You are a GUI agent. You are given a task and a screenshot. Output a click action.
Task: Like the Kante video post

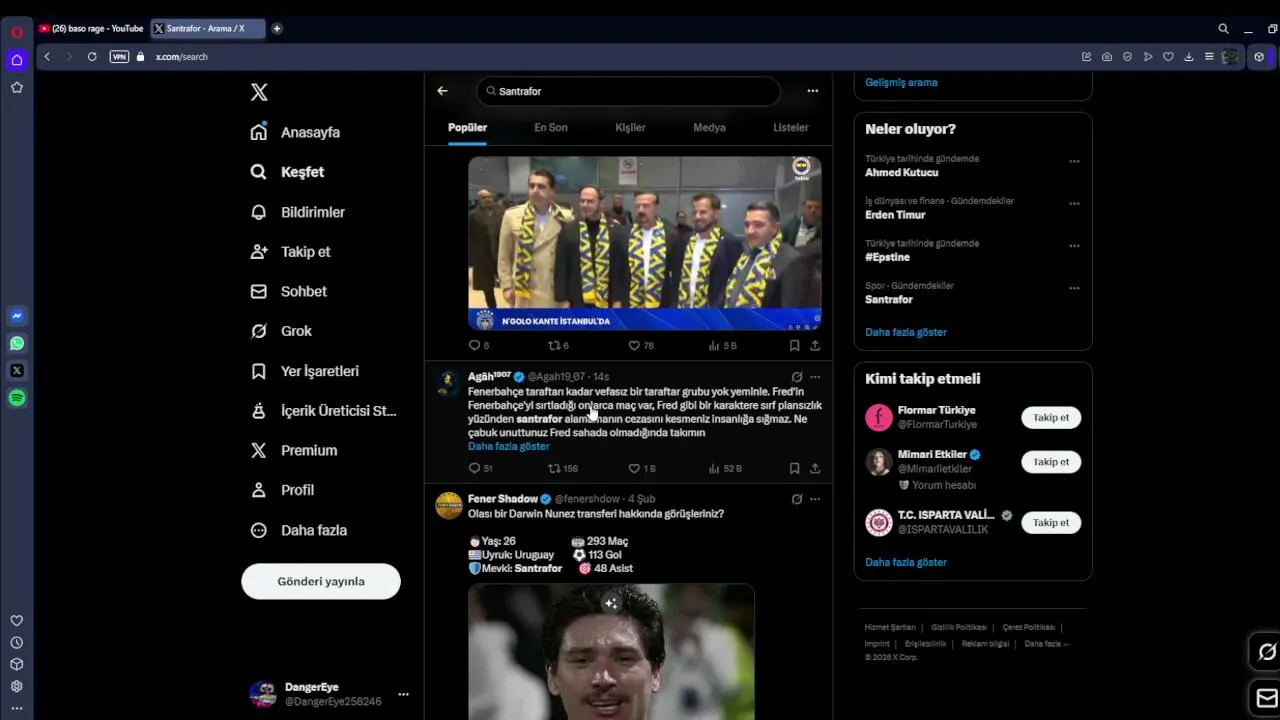(x=640, y=345)
